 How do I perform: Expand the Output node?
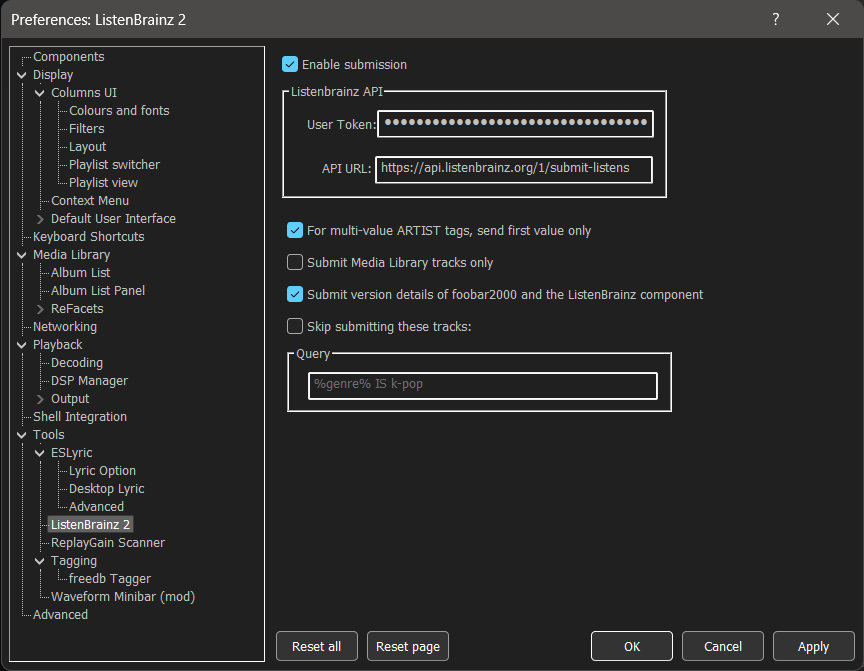click(40, 399)
